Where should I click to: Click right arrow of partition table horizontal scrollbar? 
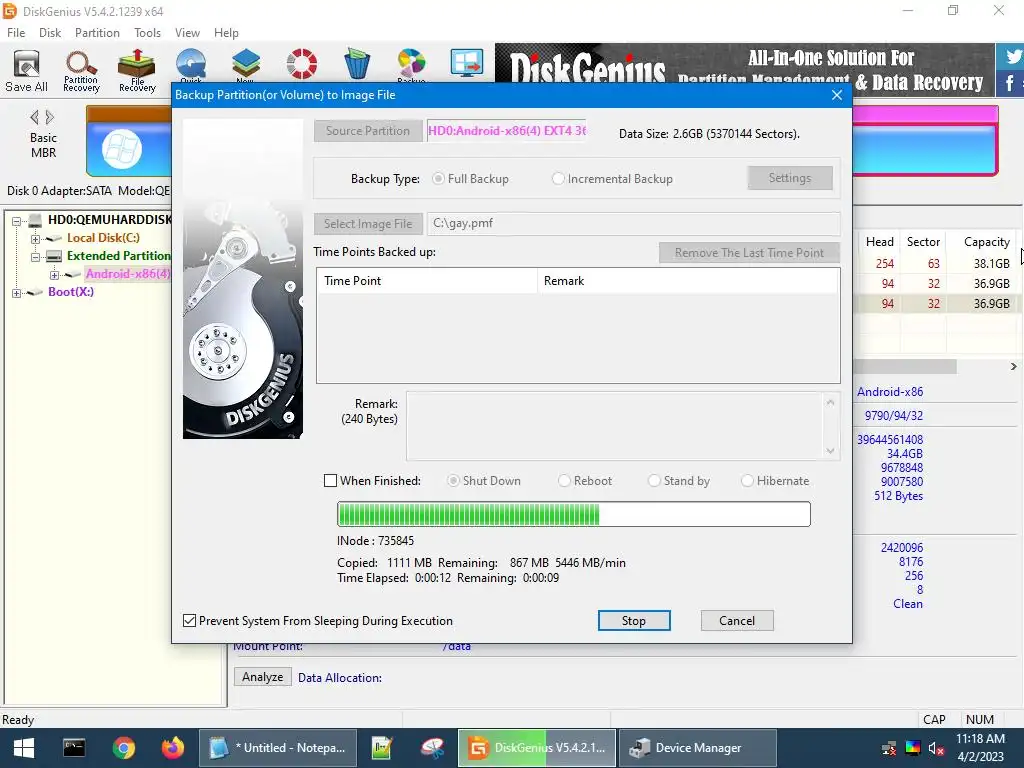[1014, 367]
